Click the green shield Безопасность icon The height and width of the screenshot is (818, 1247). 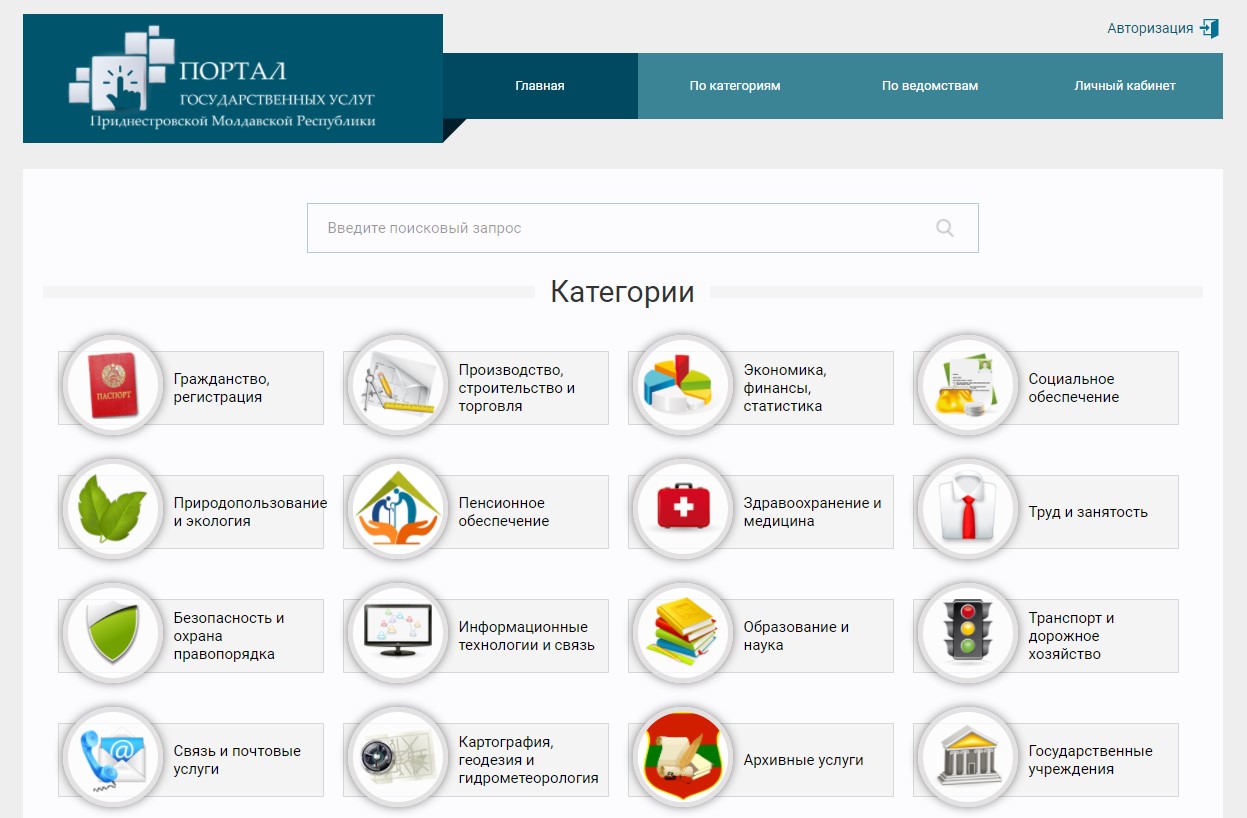click(x=112, y=634)
